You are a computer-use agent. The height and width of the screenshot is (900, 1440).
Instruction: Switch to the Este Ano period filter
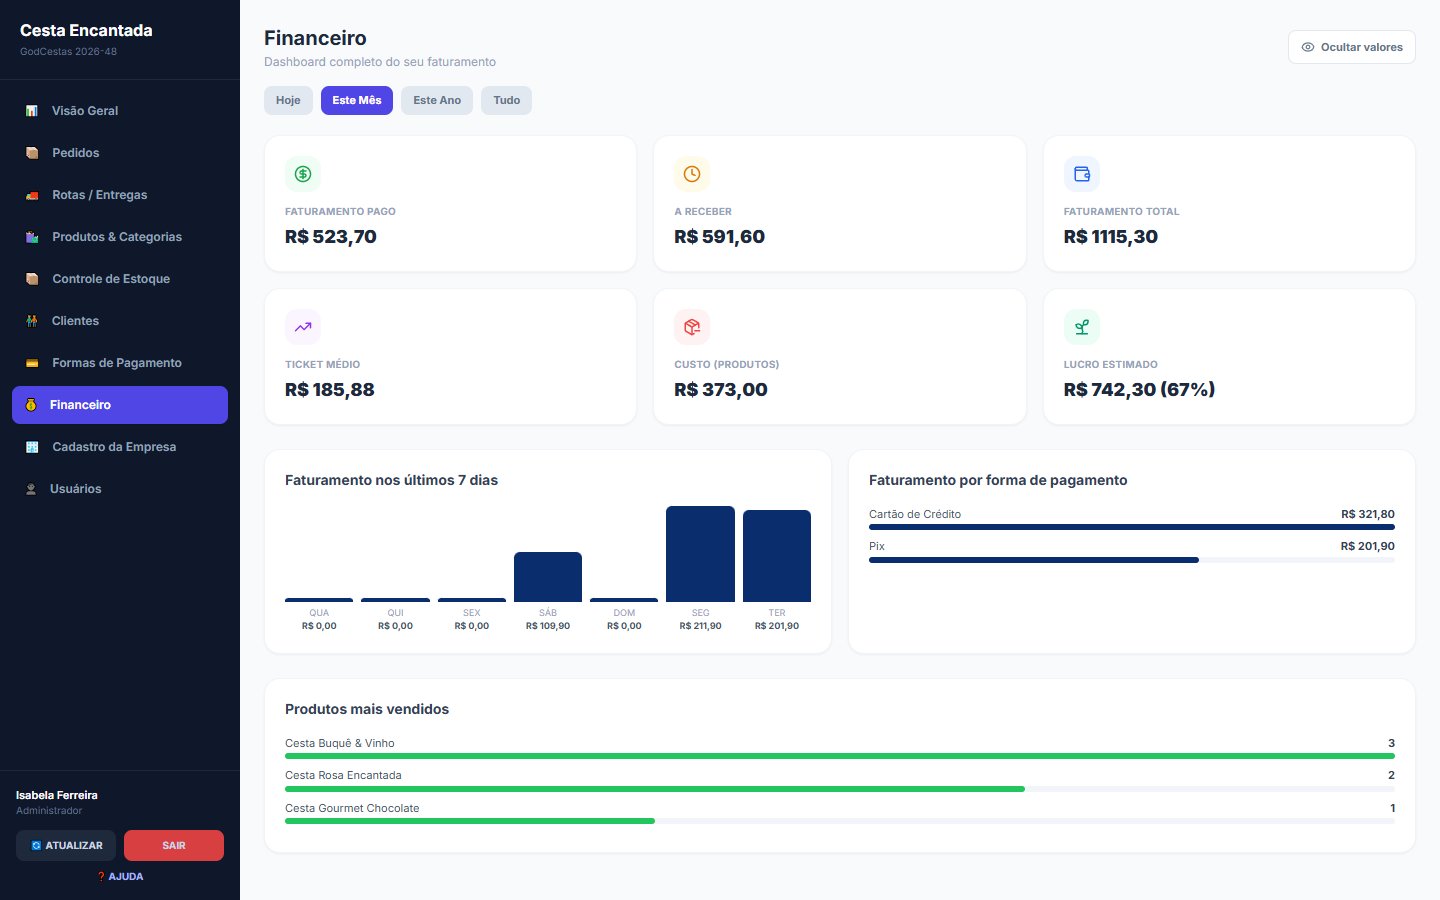(x=437, y=100)
